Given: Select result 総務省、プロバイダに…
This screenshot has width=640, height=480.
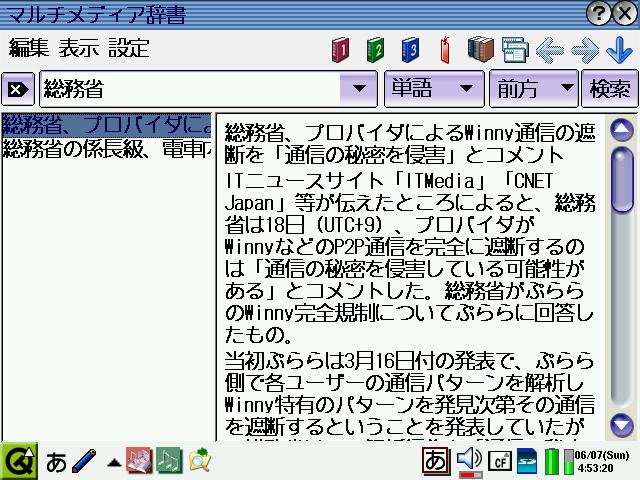Looking at the screenshot, I should click(107, 125).
